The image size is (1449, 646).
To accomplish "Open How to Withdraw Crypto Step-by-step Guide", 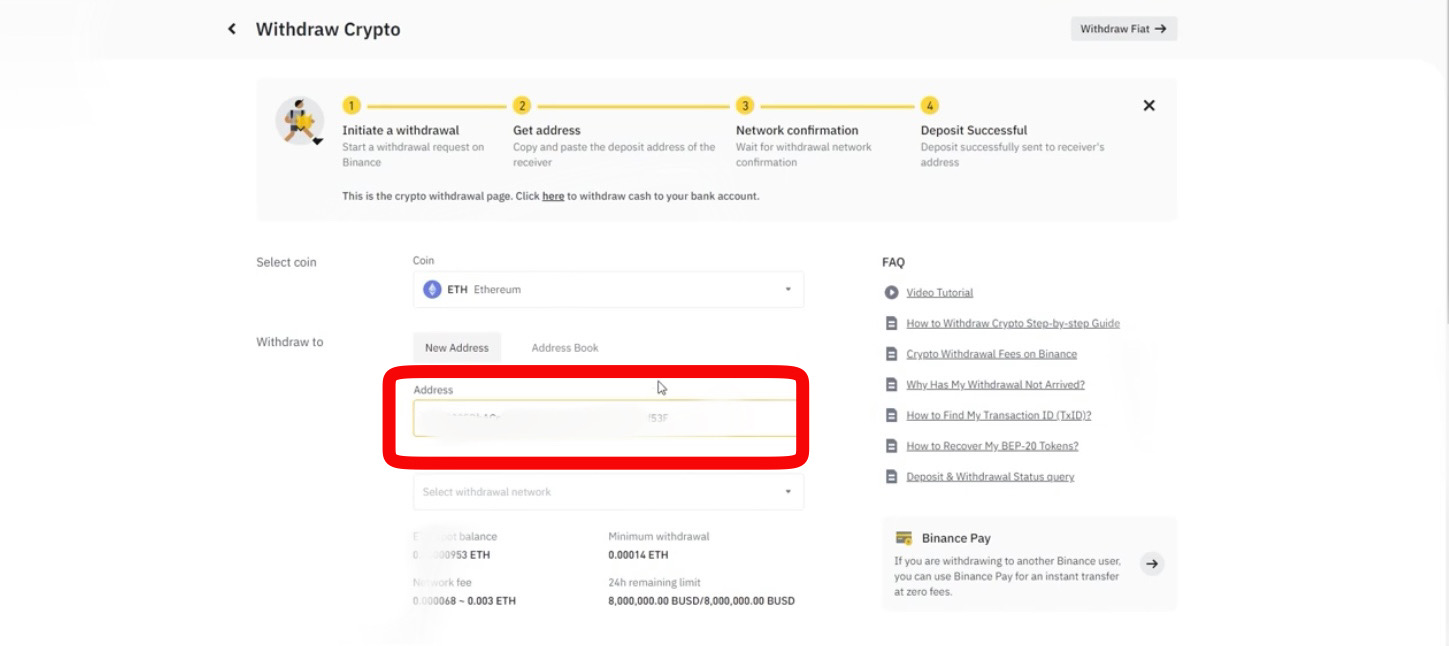I will 1012,323.
